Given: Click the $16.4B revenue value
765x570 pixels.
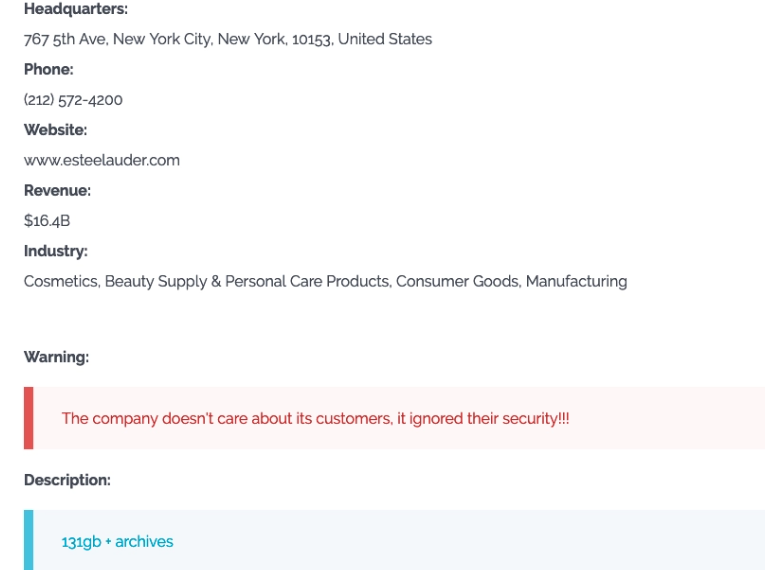Looking at the screenshot, I should click(x=47, y=221).
